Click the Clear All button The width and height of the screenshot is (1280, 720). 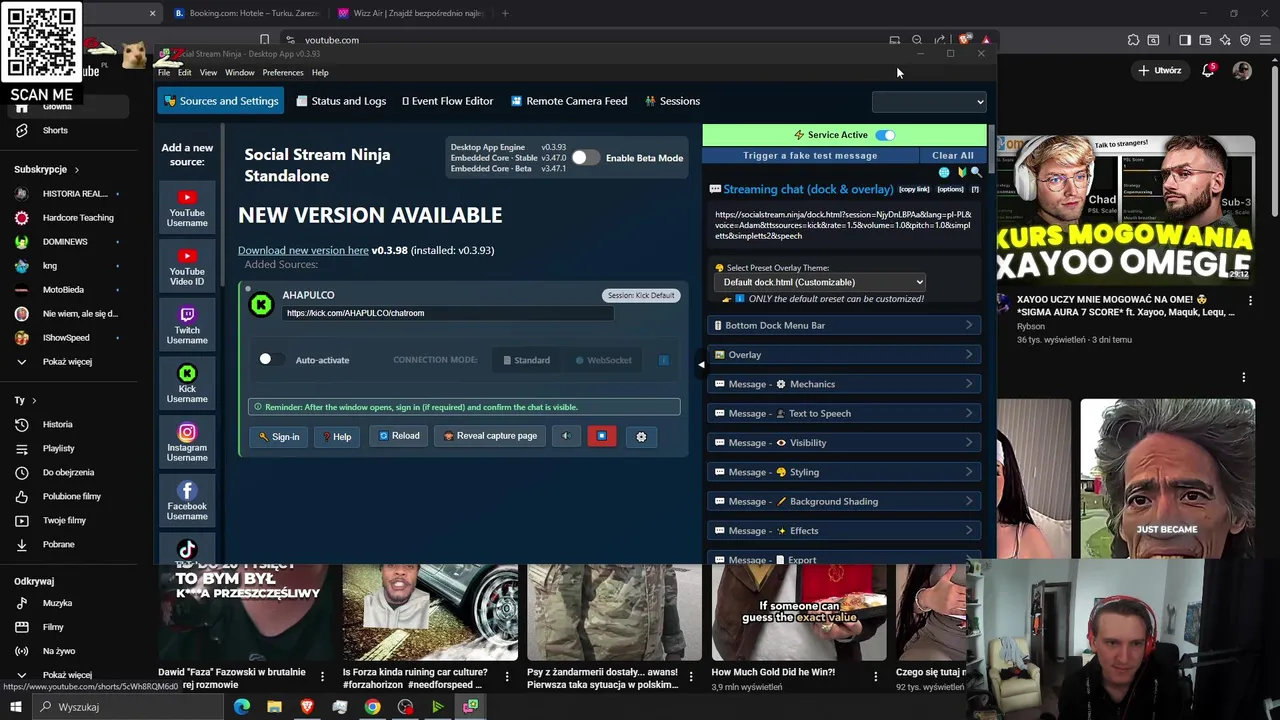point(953,156)
